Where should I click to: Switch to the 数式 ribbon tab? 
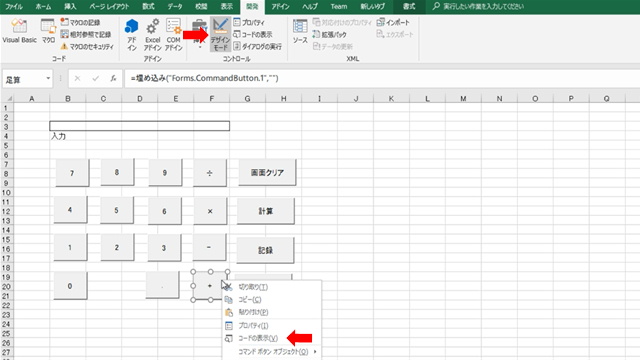[148, 7]
